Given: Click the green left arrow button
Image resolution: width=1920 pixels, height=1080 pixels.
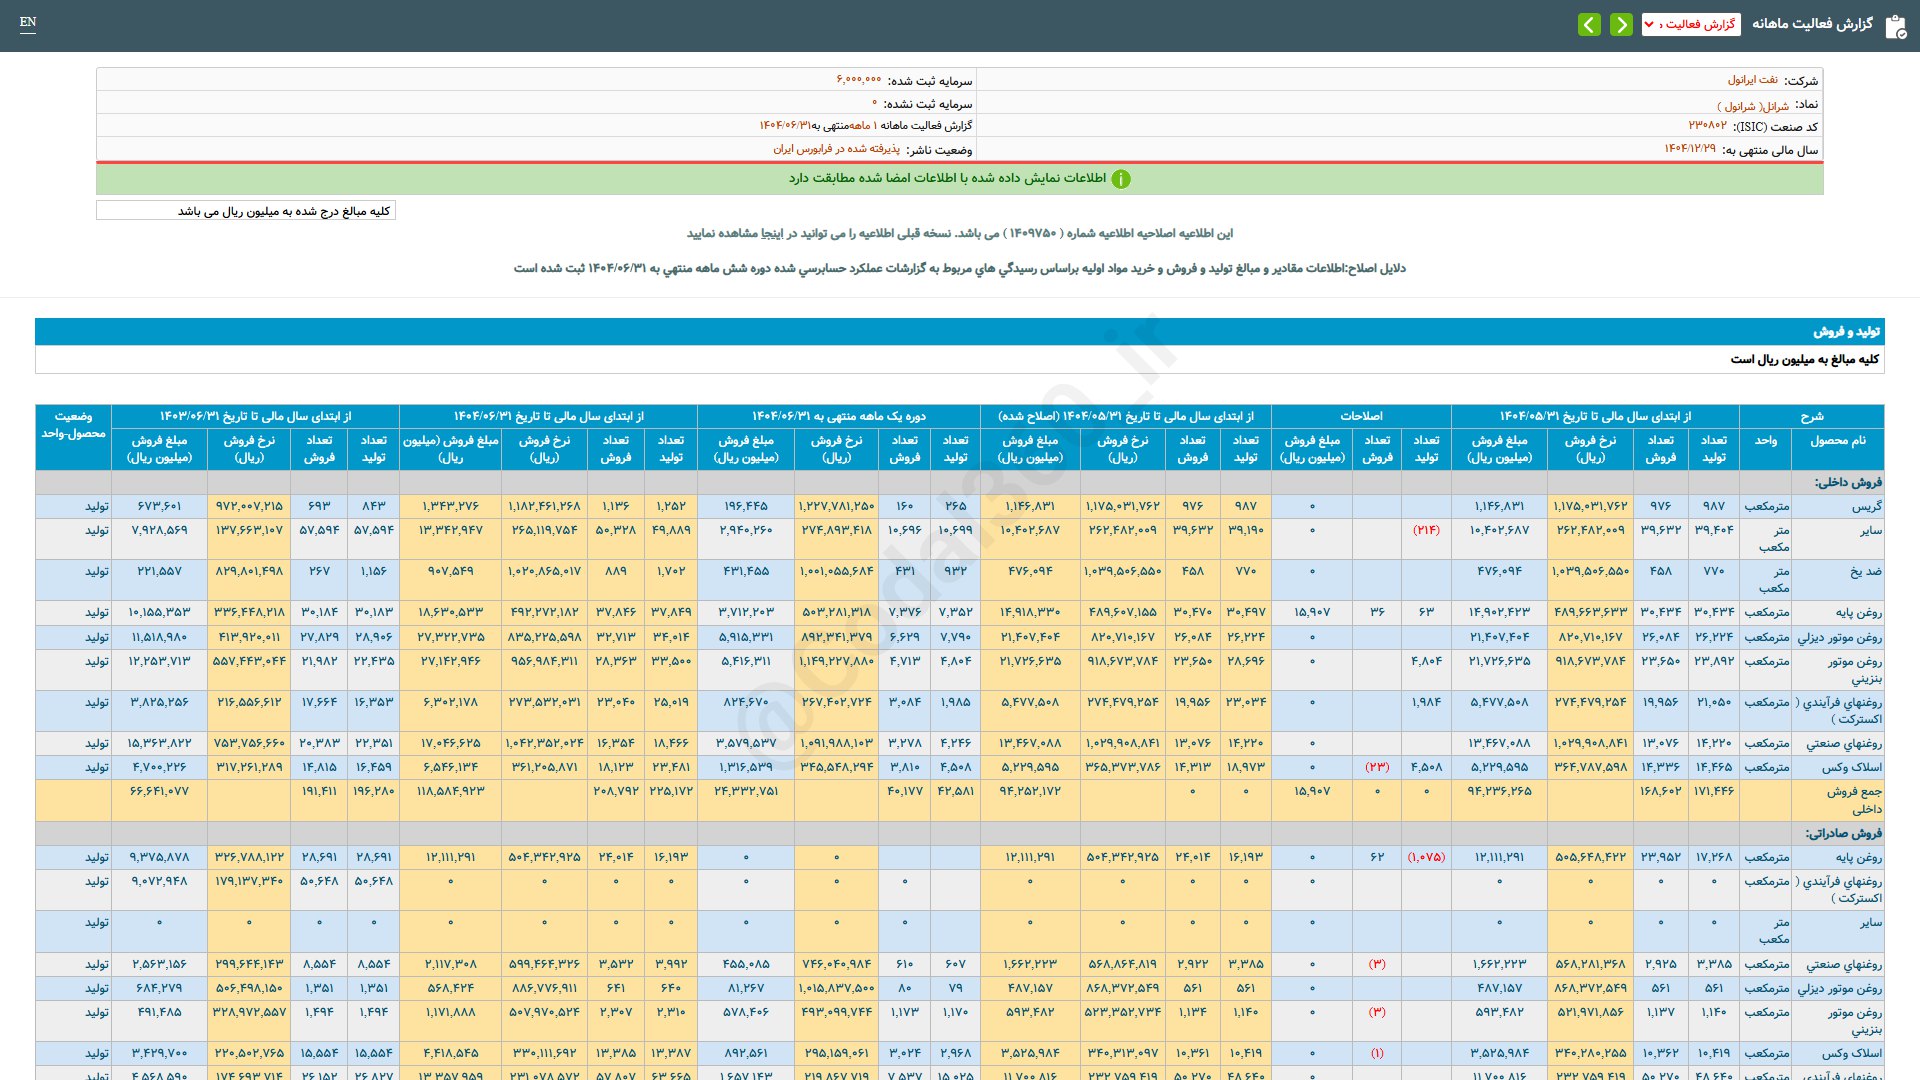Looking at the screenshot, I should click(1589, 24).
